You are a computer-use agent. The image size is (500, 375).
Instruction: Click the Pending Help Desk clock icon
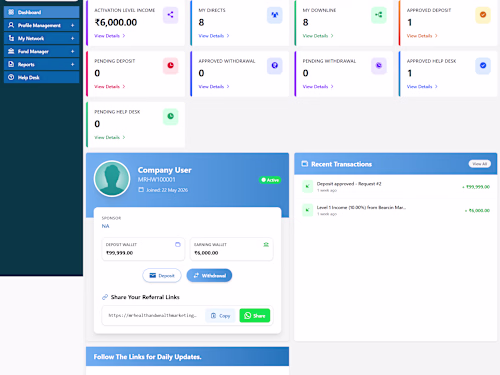point(170,116)
